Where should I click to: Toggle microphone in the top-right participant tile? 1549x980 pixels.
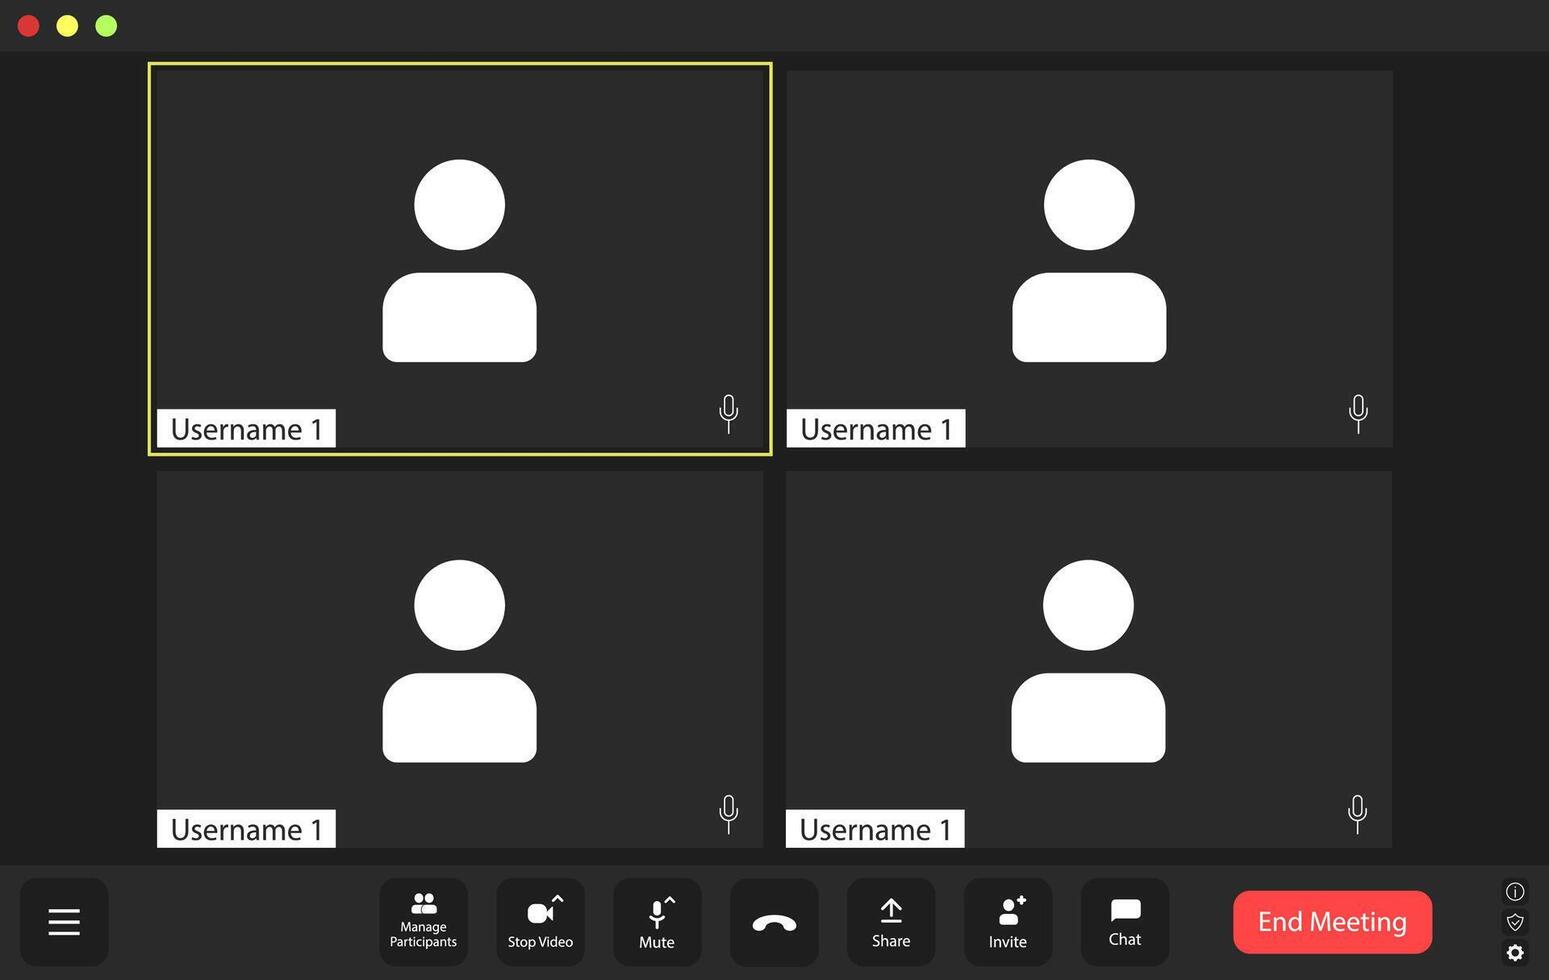(x=1358, y=413)
